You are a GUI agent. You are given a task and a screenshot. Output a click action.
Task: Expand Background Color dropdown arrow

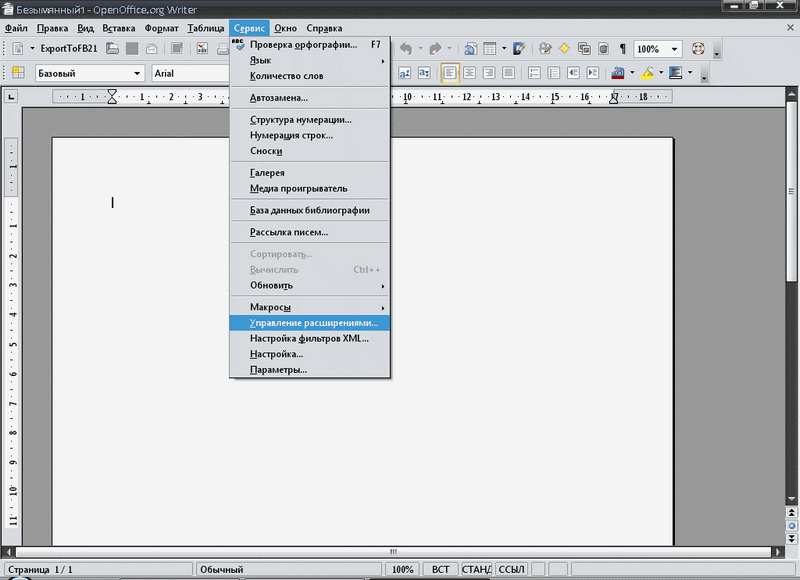pos(690,73)
